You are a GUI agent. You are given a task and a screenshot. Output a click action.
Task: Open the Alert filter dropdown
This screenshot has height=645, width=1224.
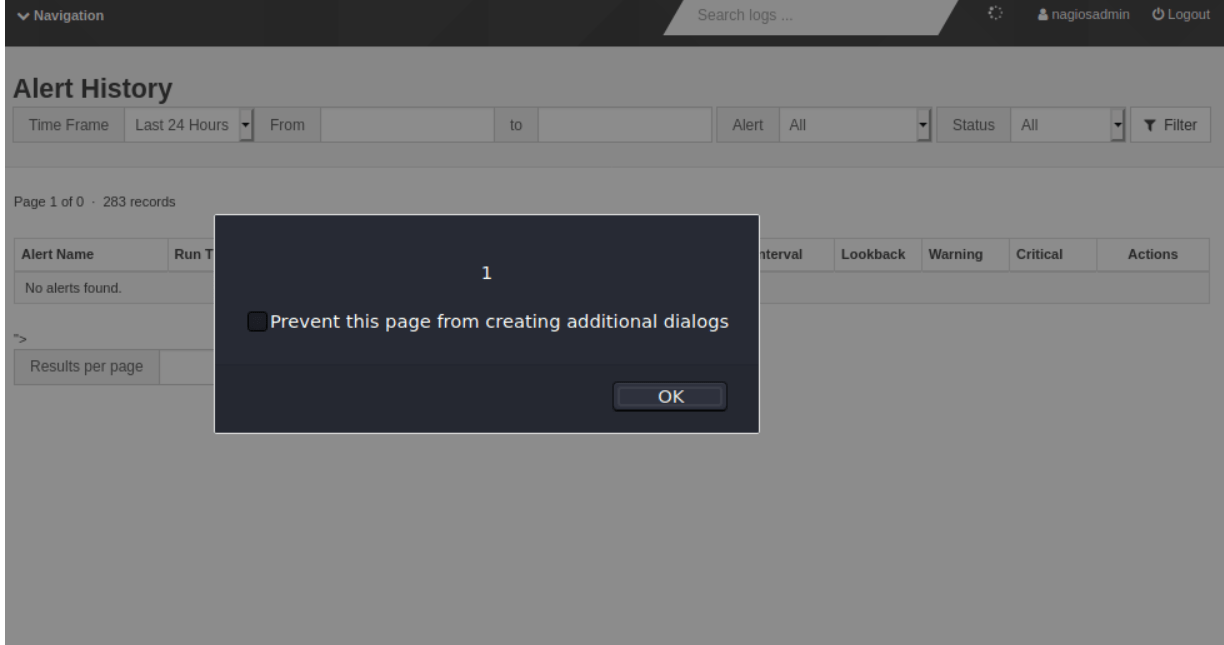[855, 125]
